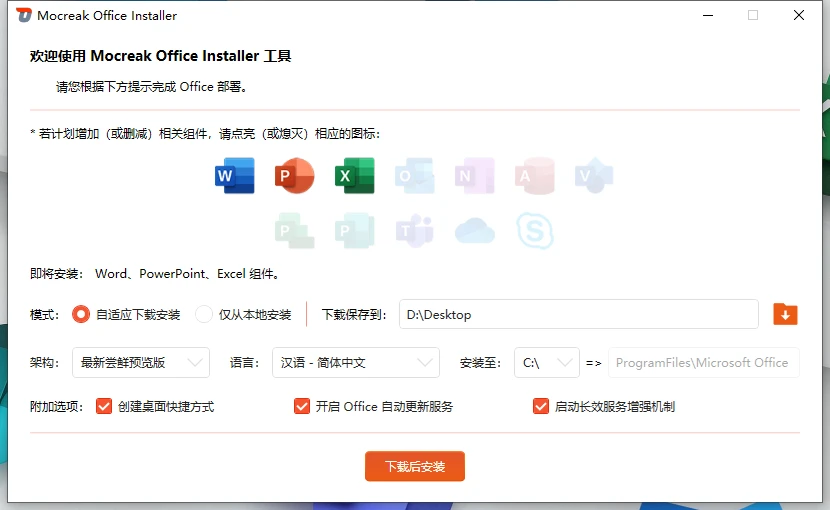The height and width of the screenshot is (510, 830).
Task: Enable the dimmed Skype component icon
Action: [535, 230]
